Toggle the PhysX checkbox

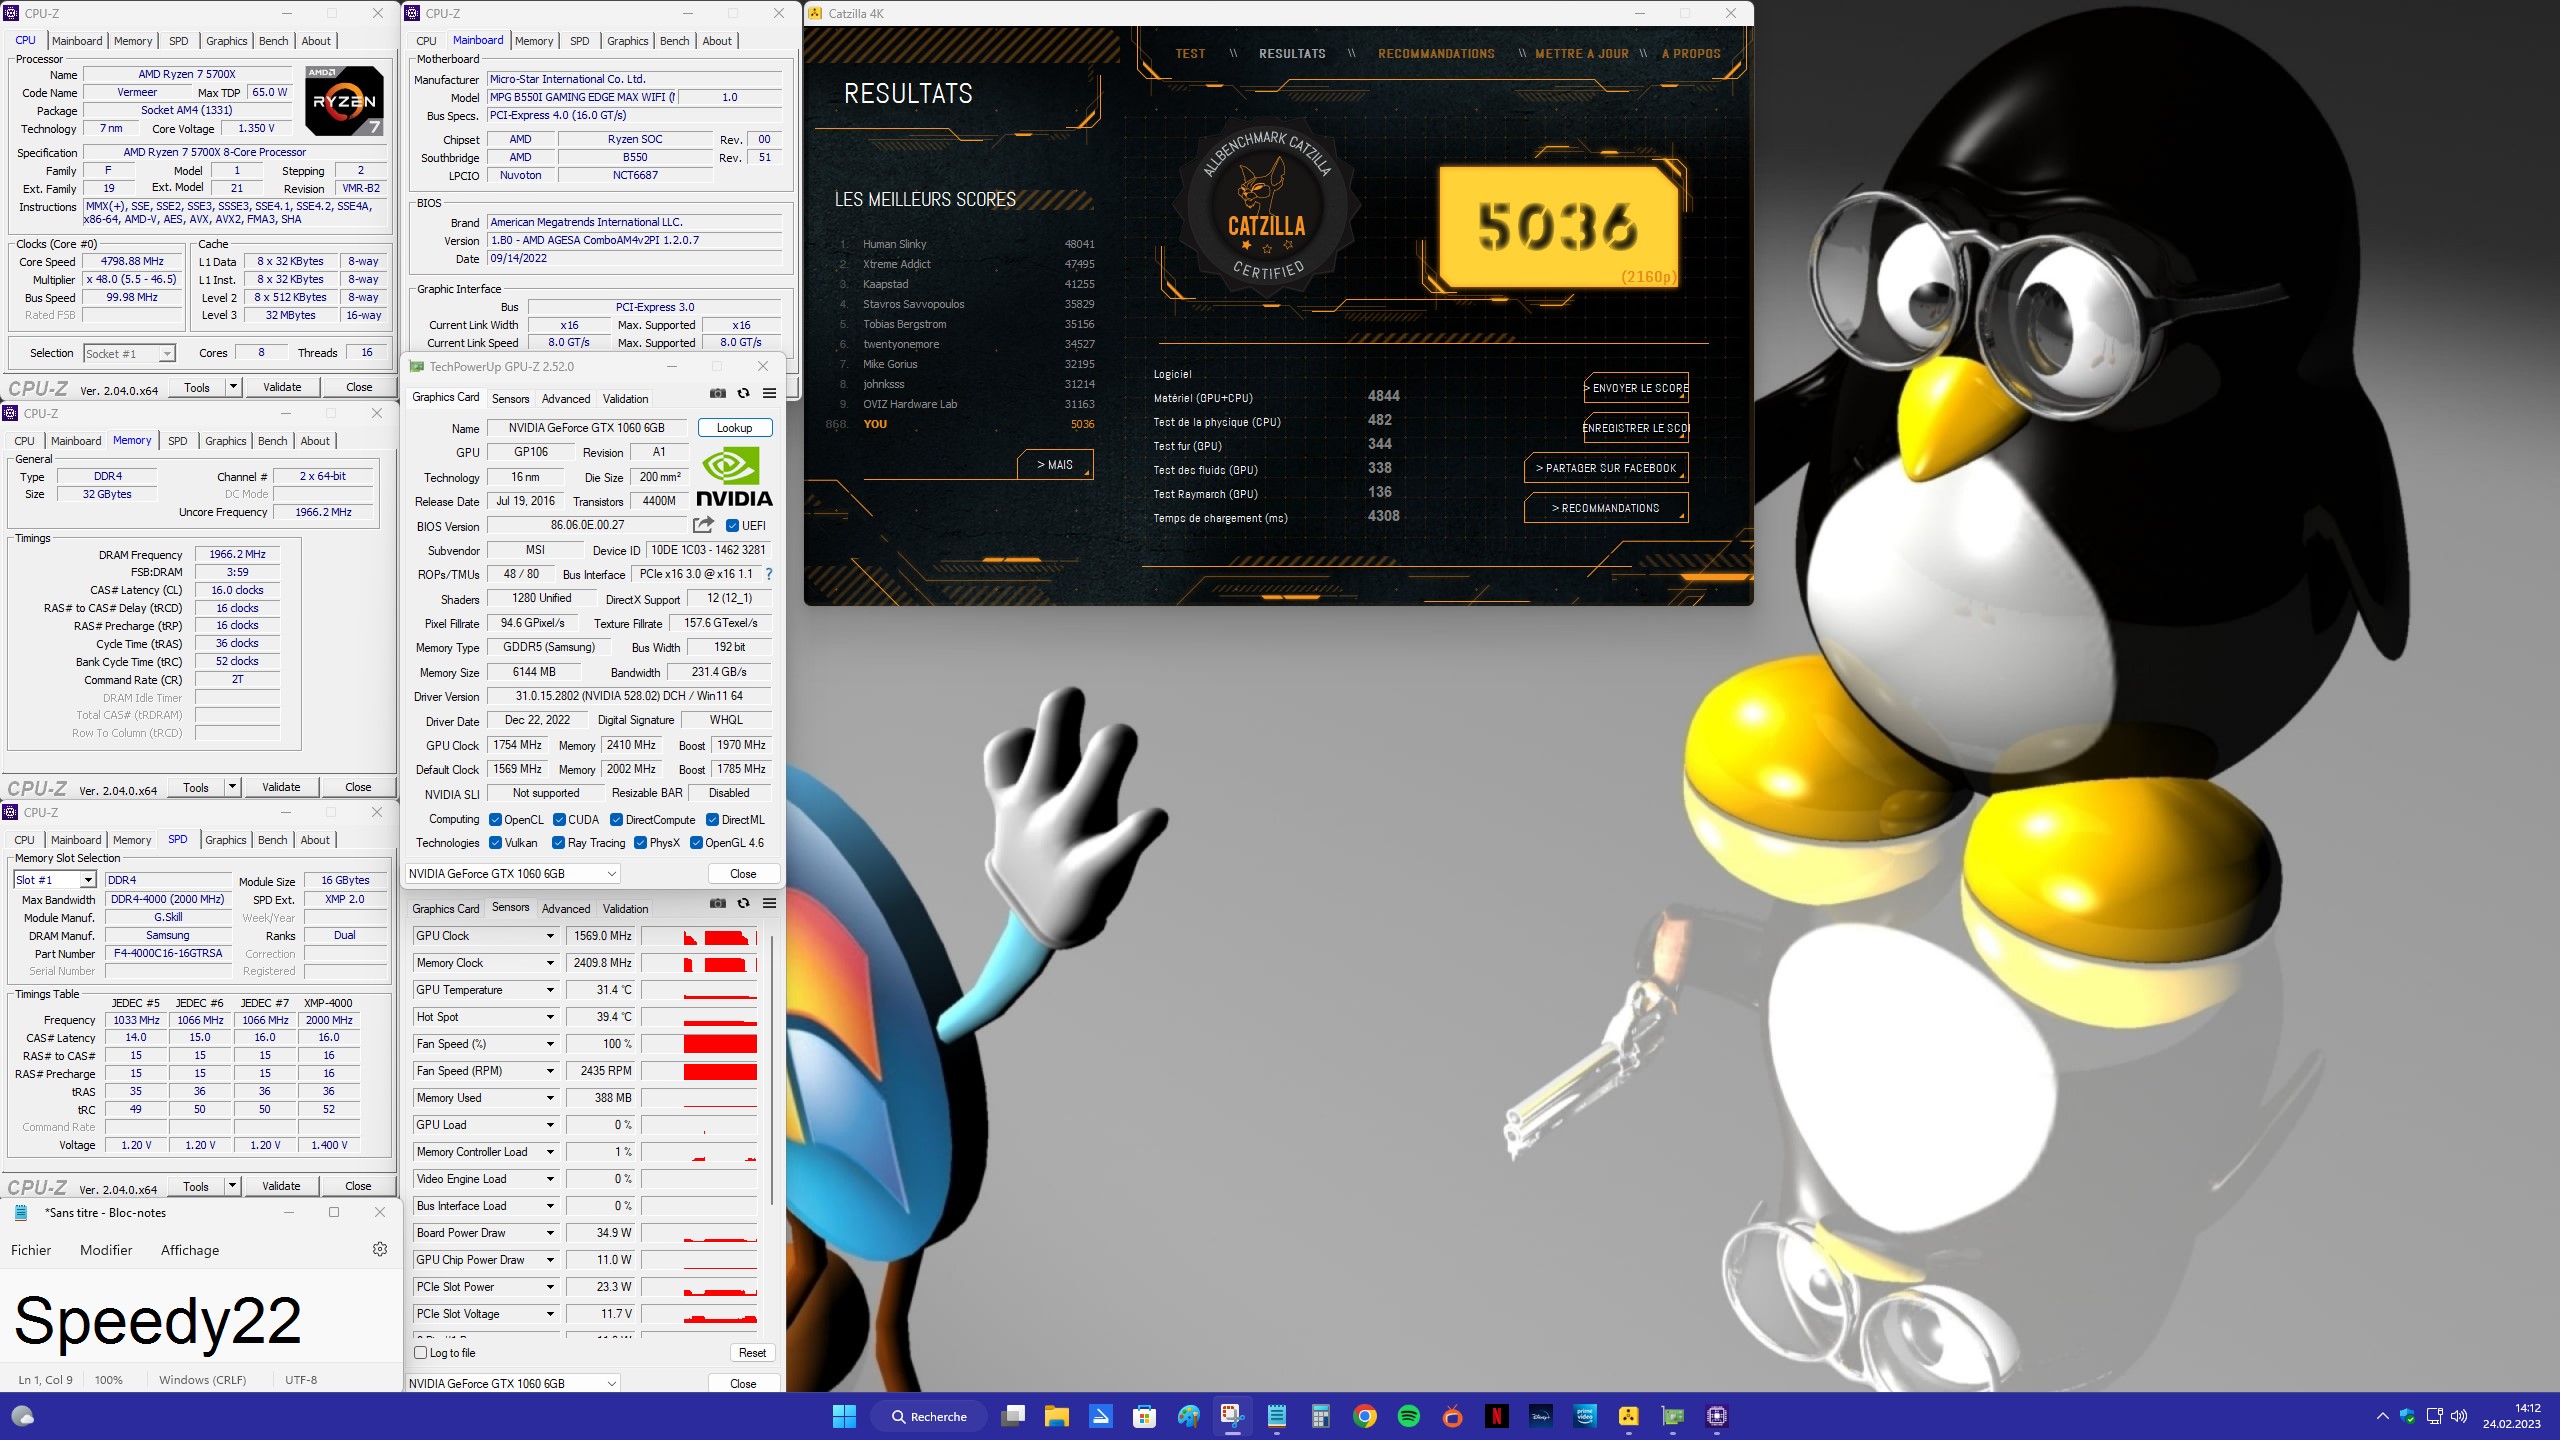click(640, 842)
